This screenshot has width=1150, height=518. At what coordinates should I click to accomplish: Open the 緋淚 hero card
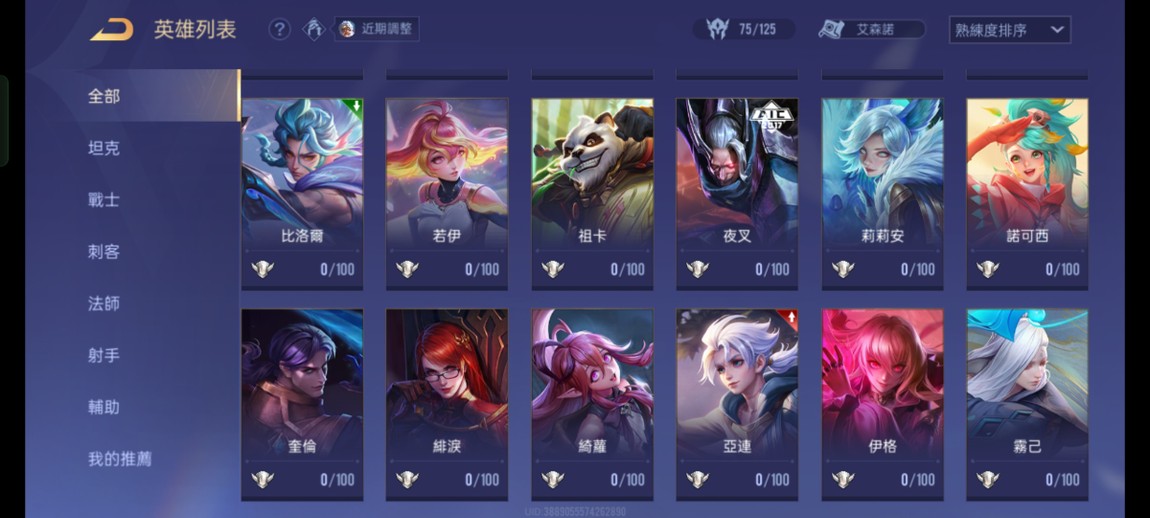tap(447, 405)
